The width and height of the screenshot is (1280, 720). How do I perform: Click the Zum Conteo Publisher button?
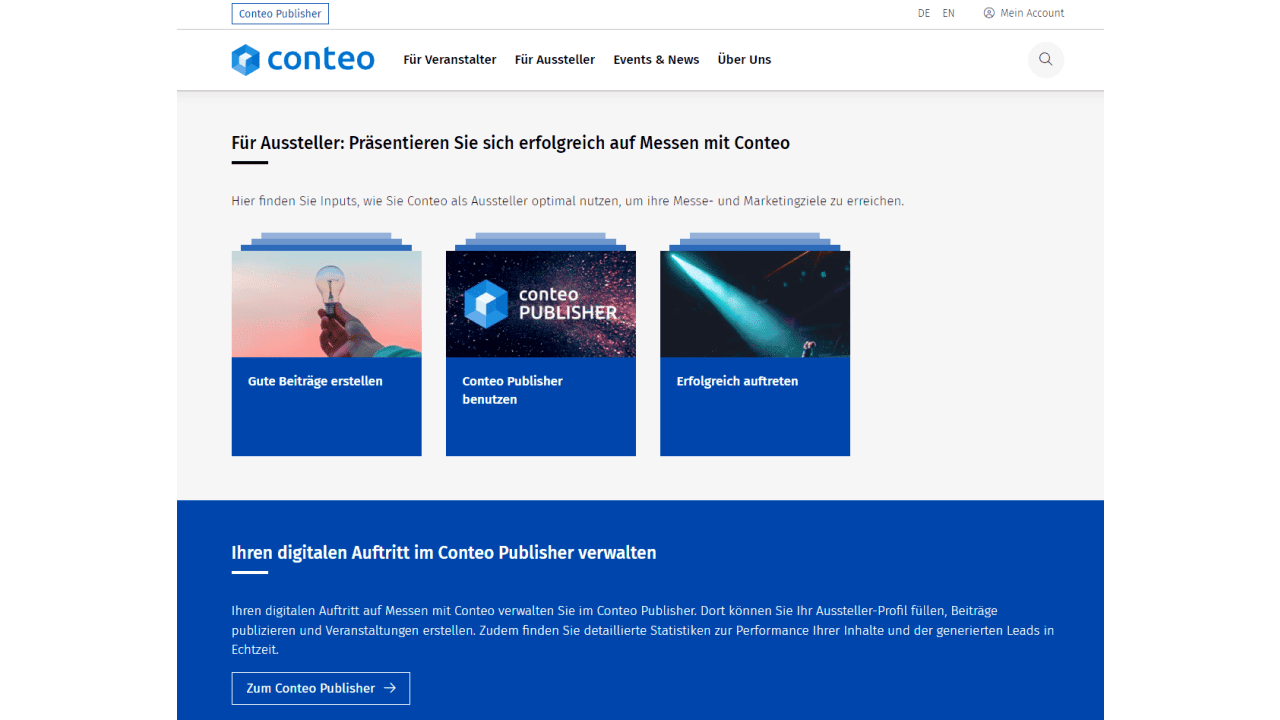321,688
